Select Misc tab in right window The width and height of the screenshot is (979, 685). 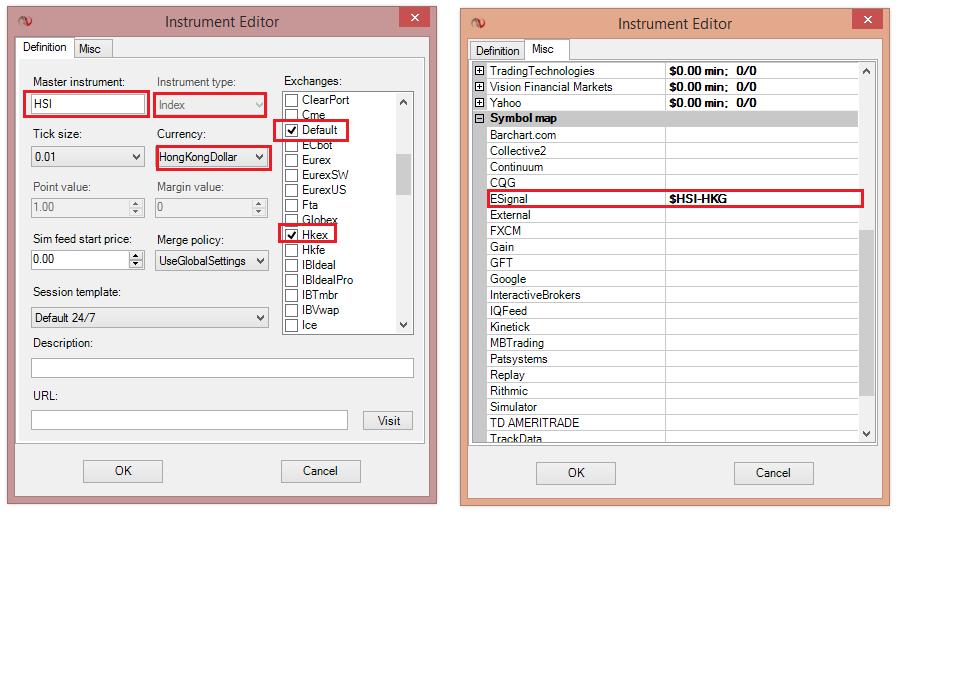coord(546,49)
